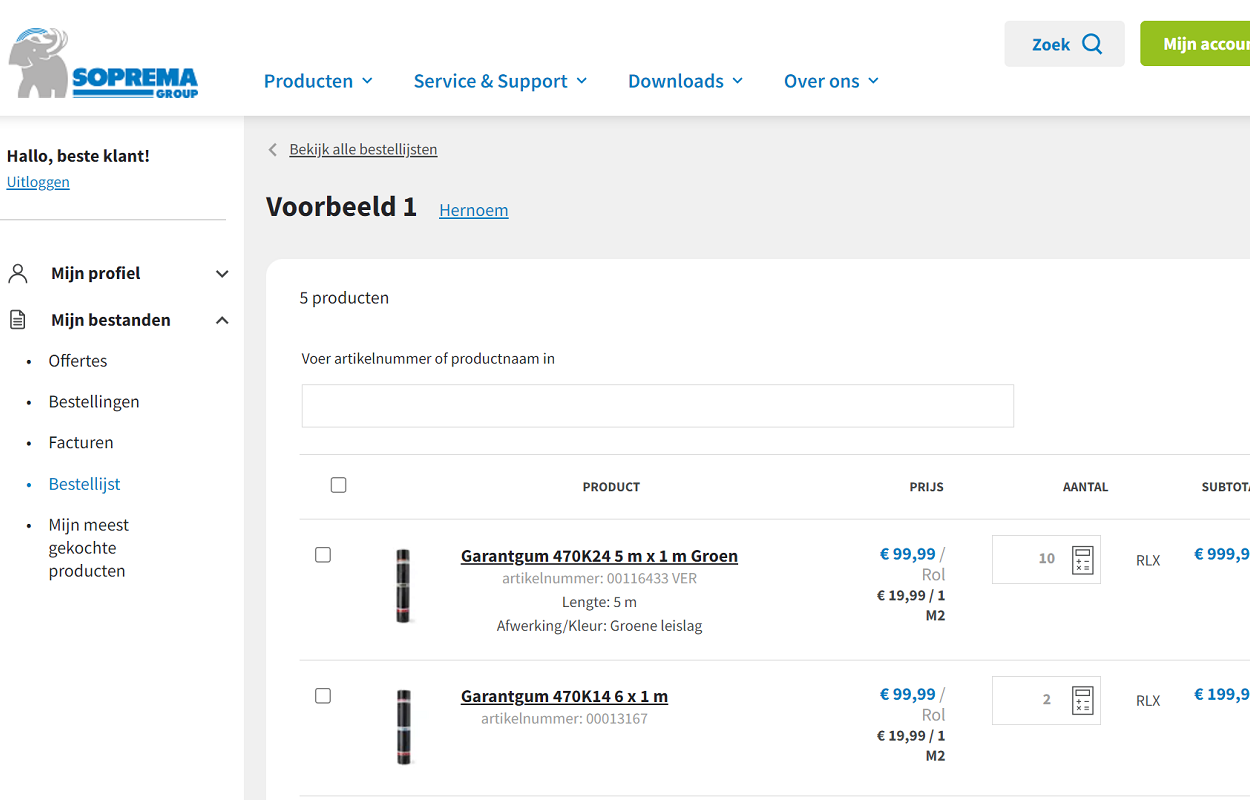Click Bekijk alle bestellijsten link
This screenshot has width=1250, height=800.
click(363, 149)
